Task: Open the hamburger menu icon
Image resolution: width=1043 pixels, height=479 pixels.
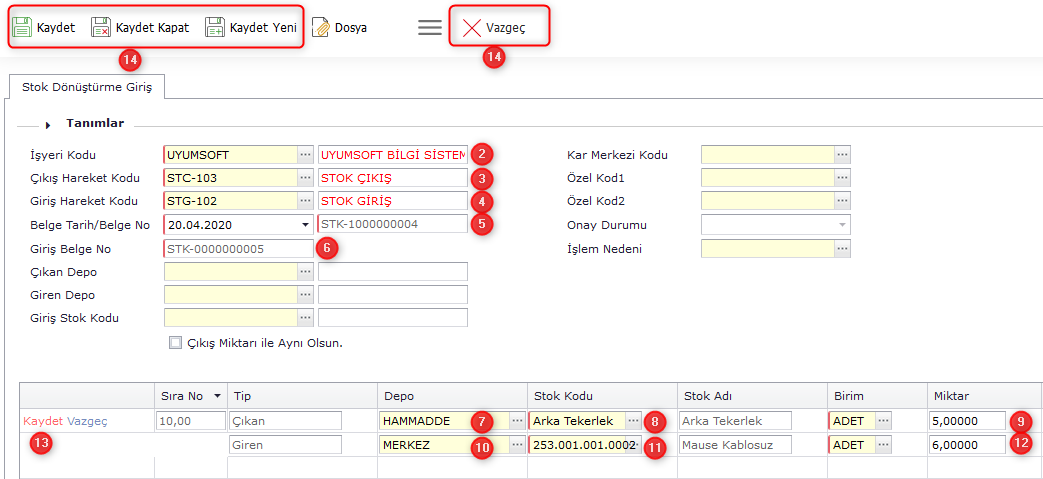Action: pyautogui.click(x=430, y=28)
